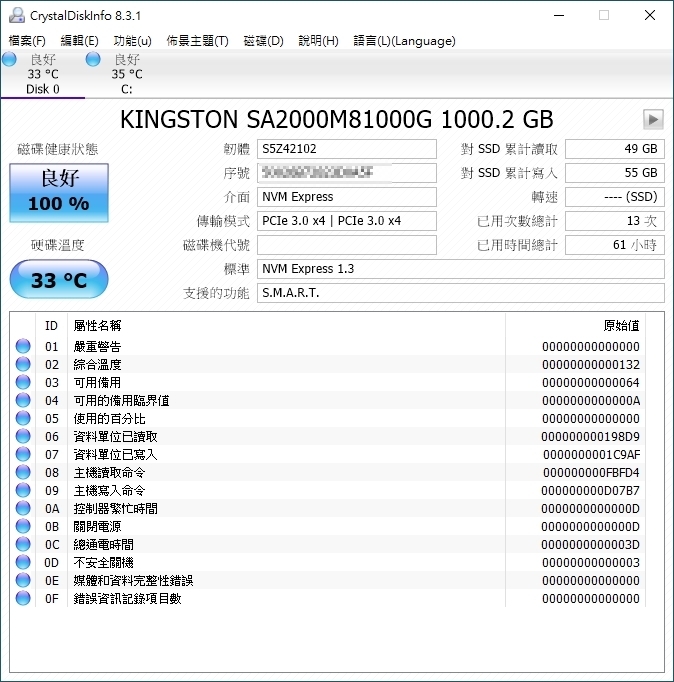
Task: Open the 功能(u) menu
Action: [132, 41]
